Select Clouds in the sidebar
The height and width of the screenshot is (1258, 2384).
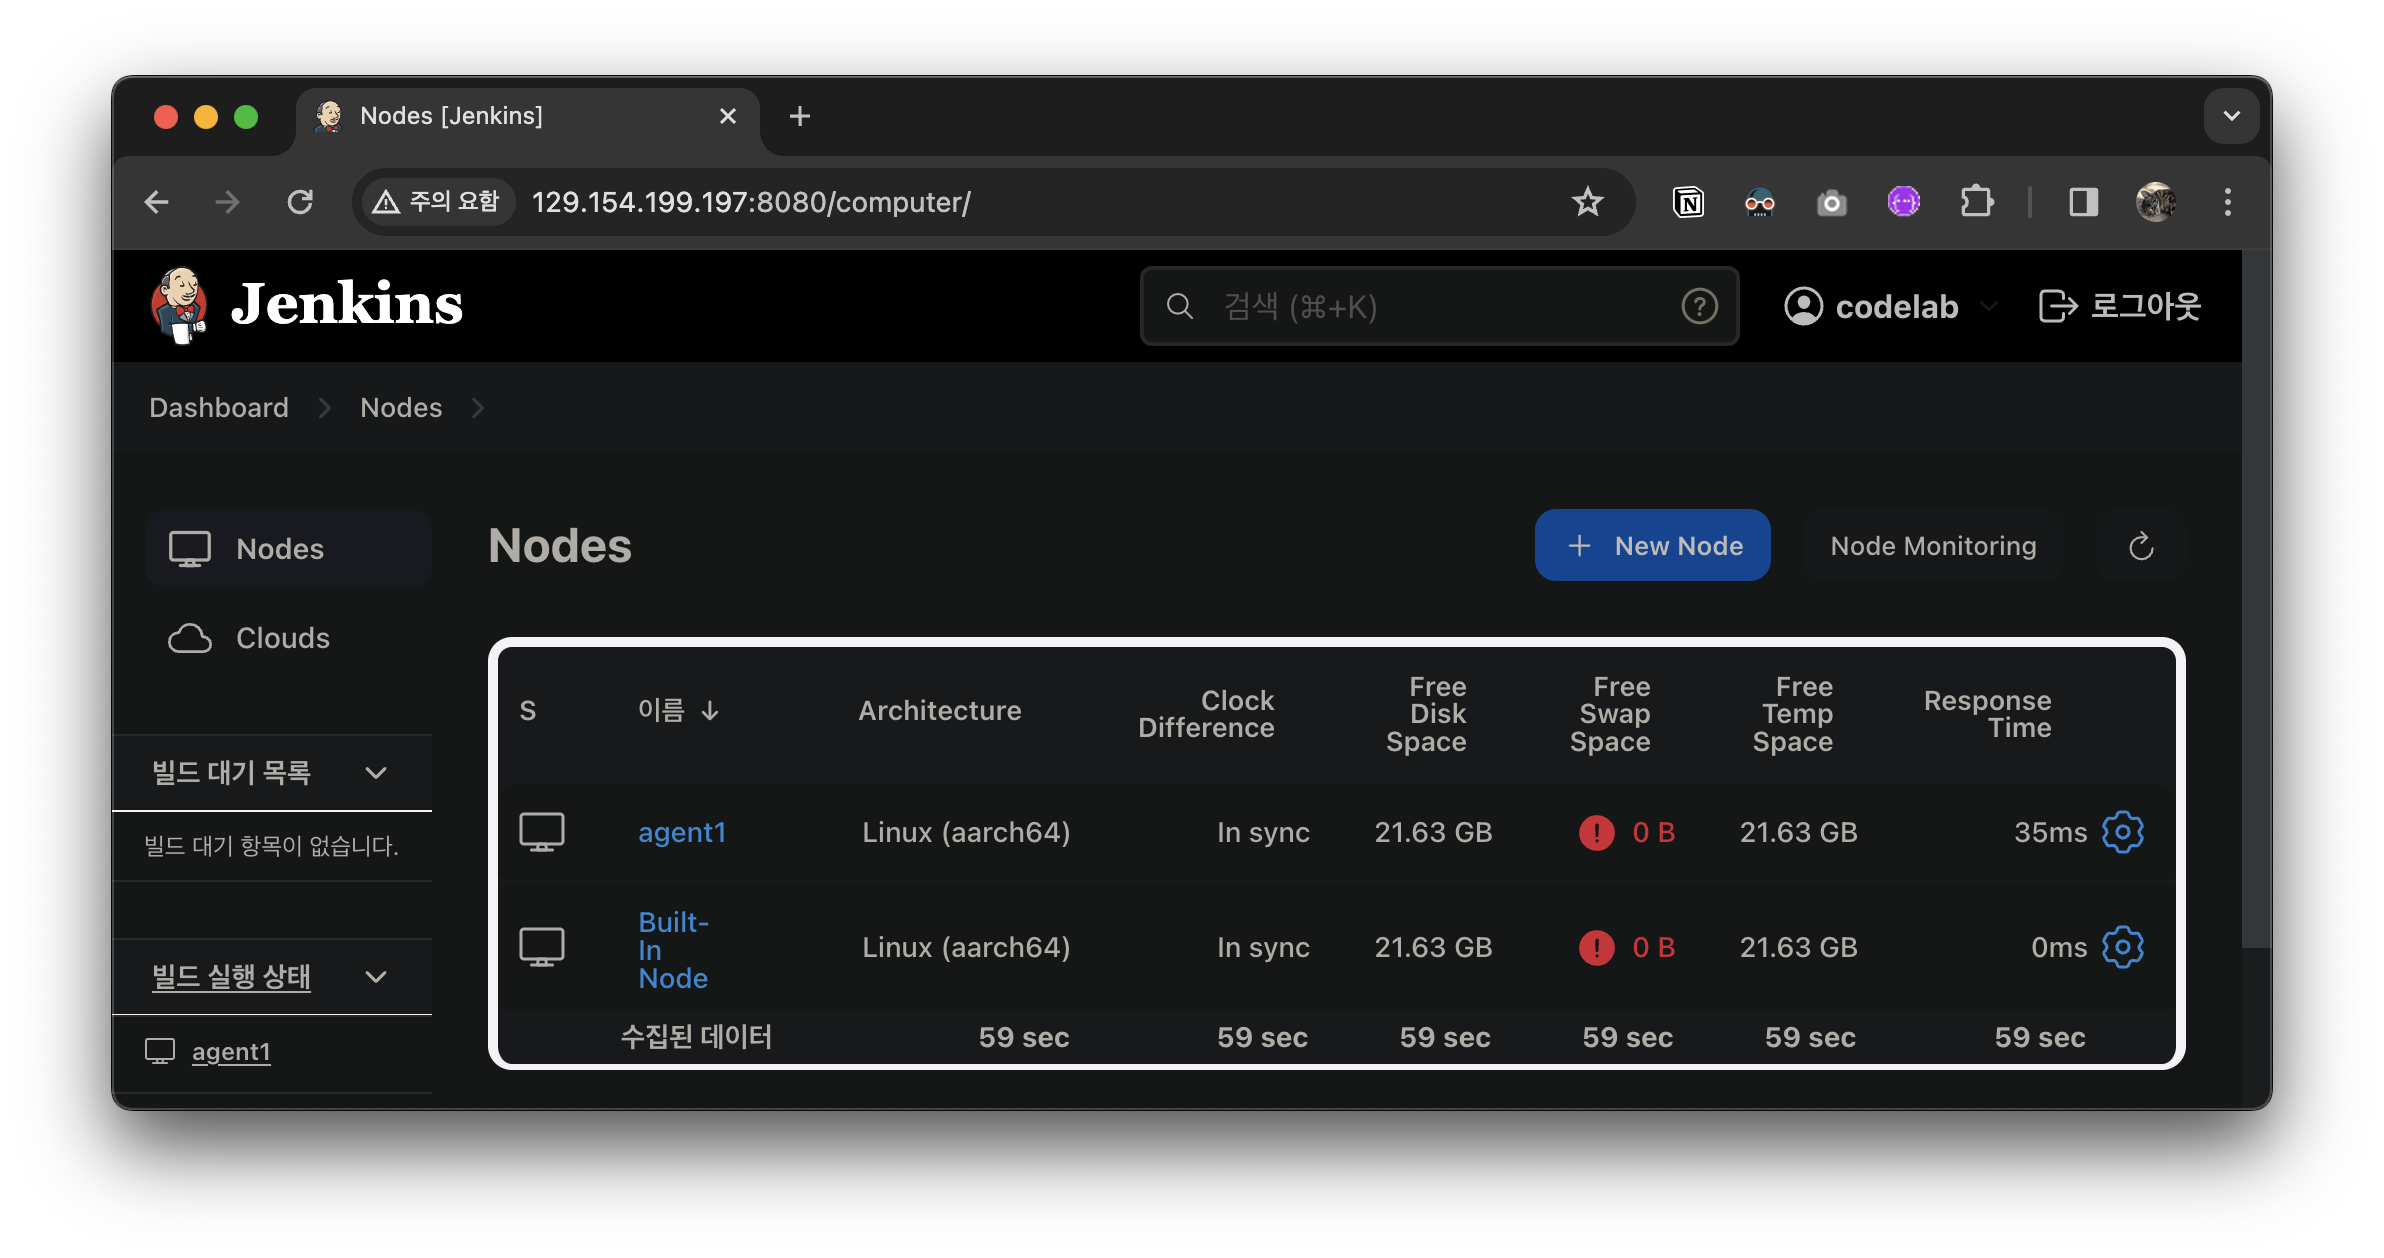click(x=282, y=638)
